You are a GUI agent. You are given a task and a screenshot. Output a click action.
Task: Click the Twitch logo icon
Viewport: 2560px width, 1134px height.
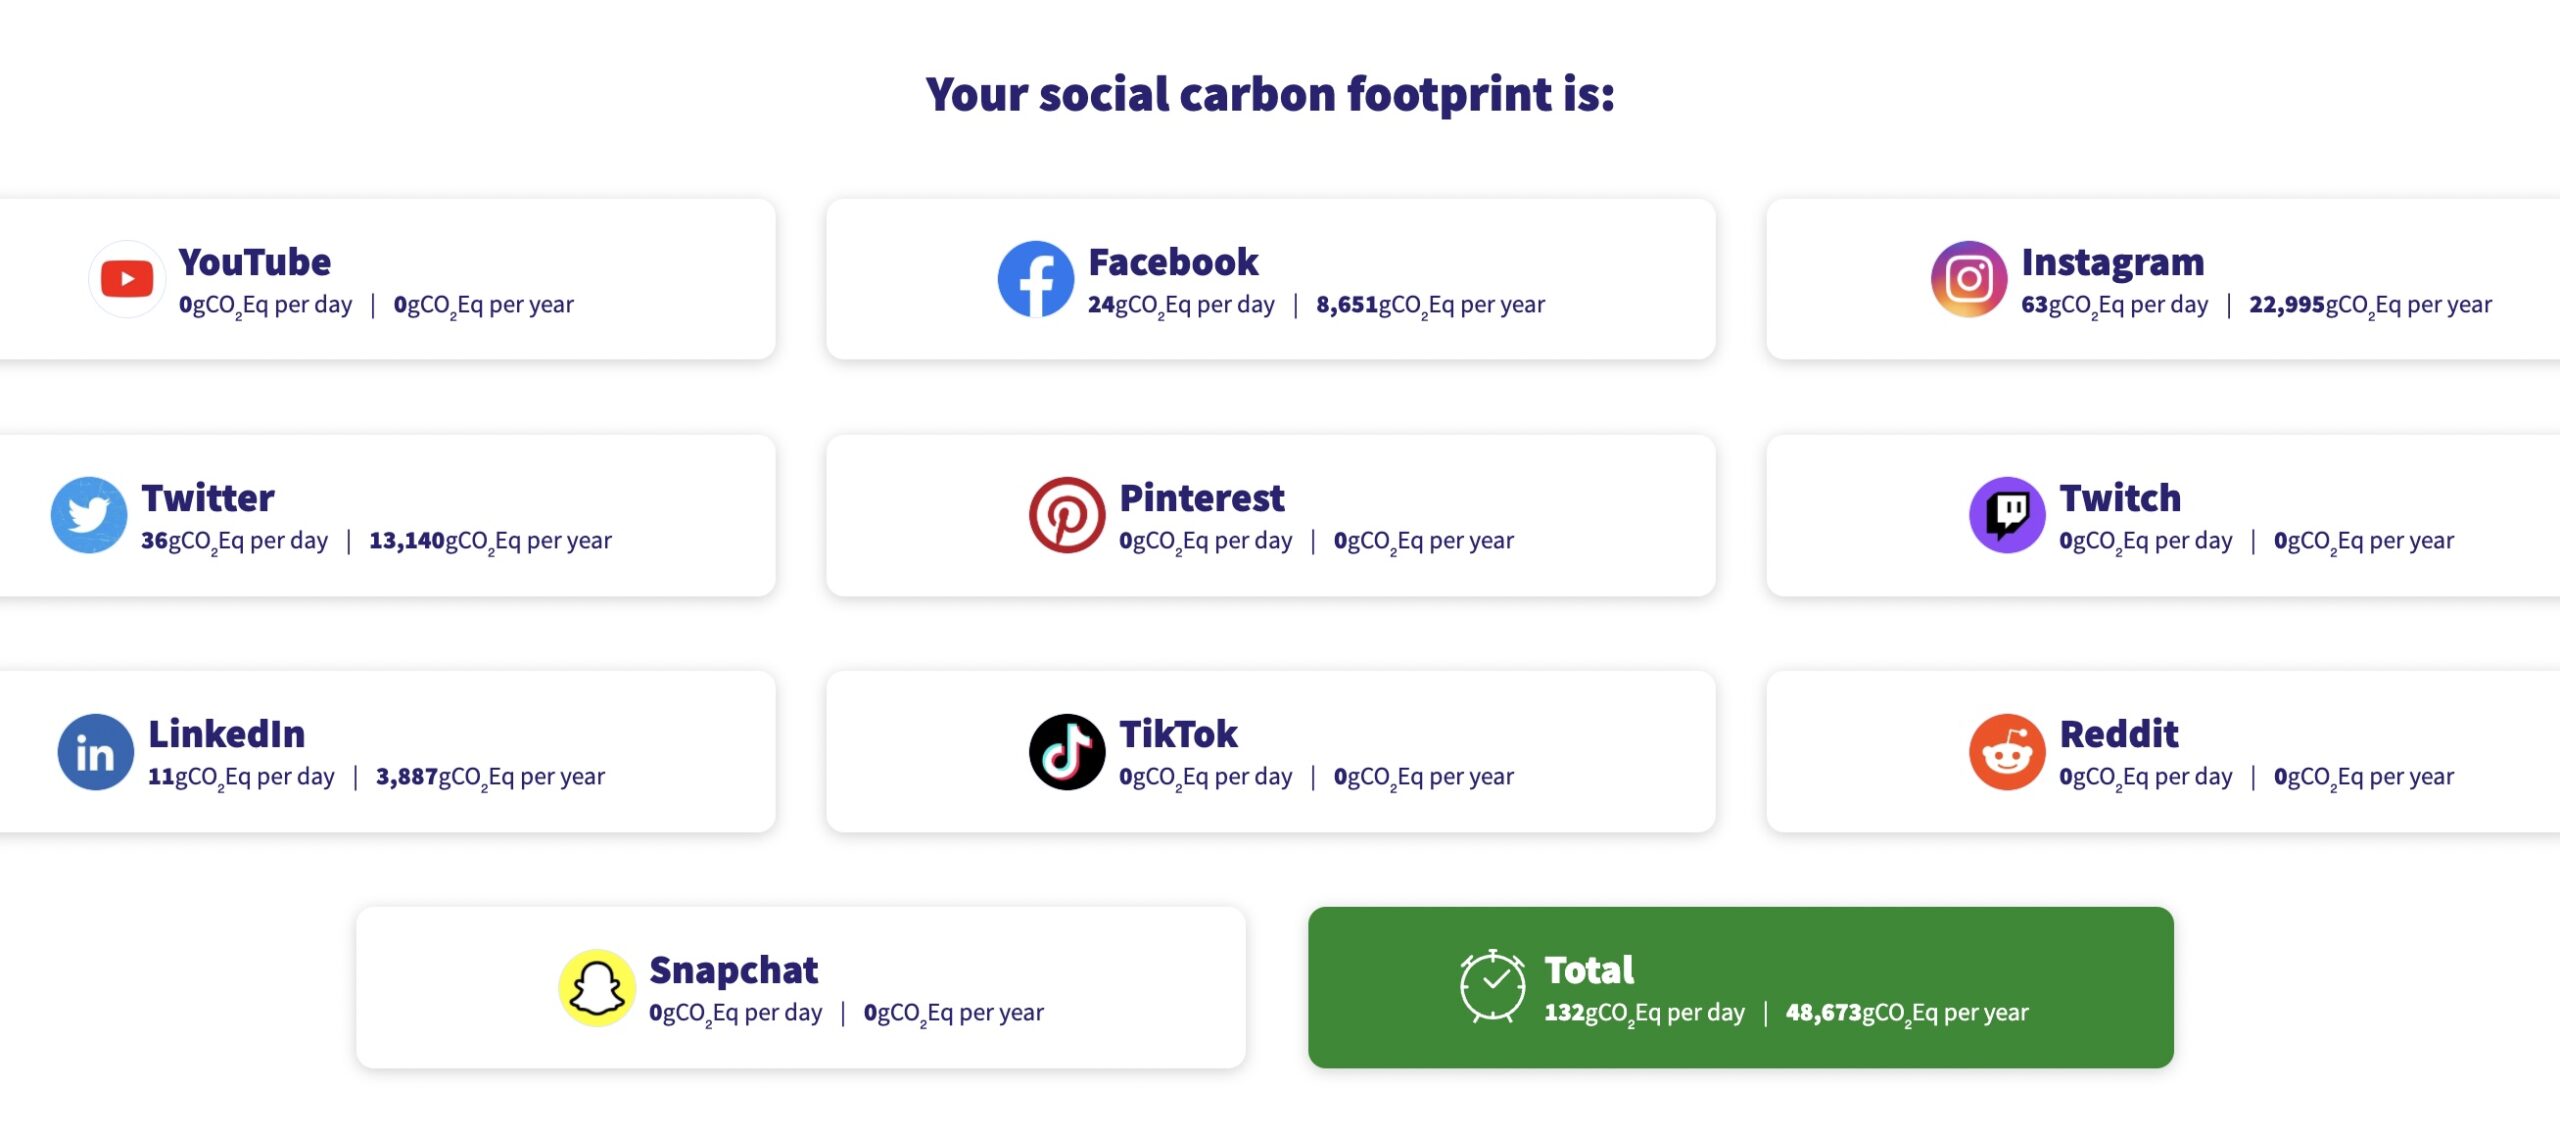2006,515
